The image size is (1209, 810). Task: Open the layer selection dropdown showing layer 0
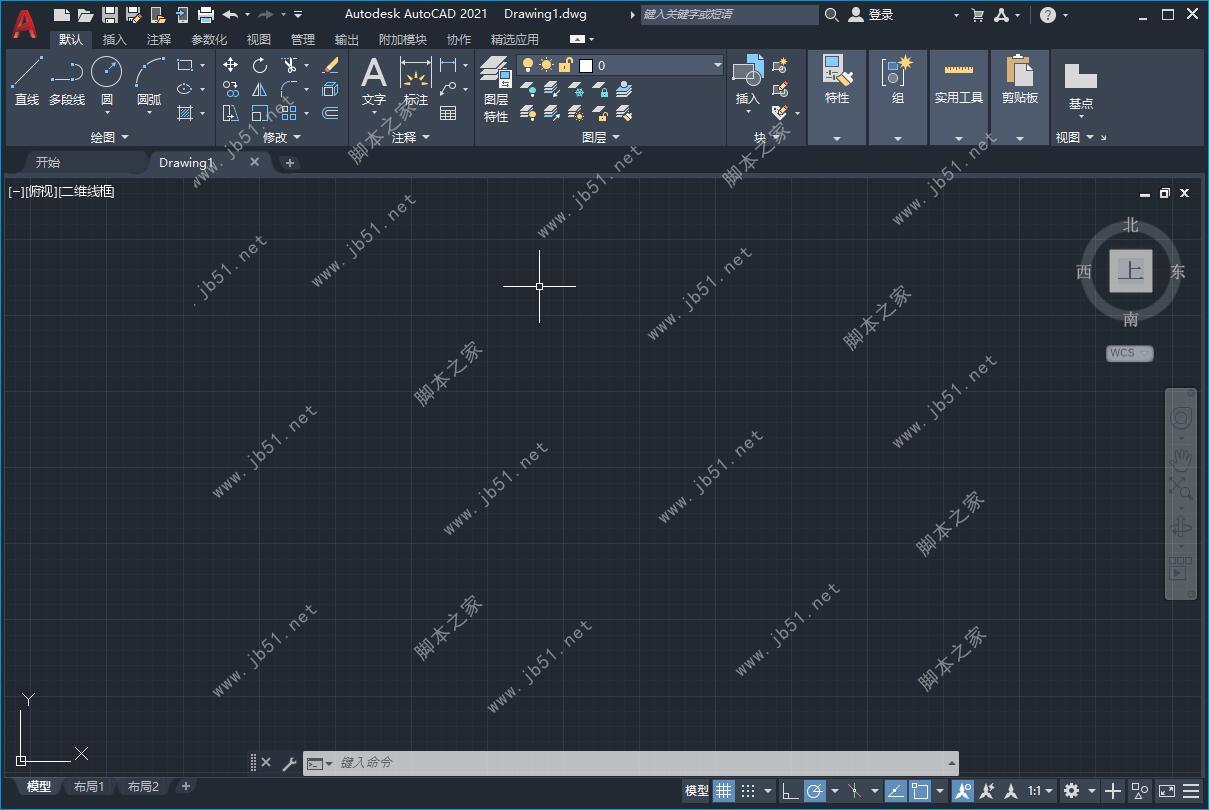pos(716,64)
